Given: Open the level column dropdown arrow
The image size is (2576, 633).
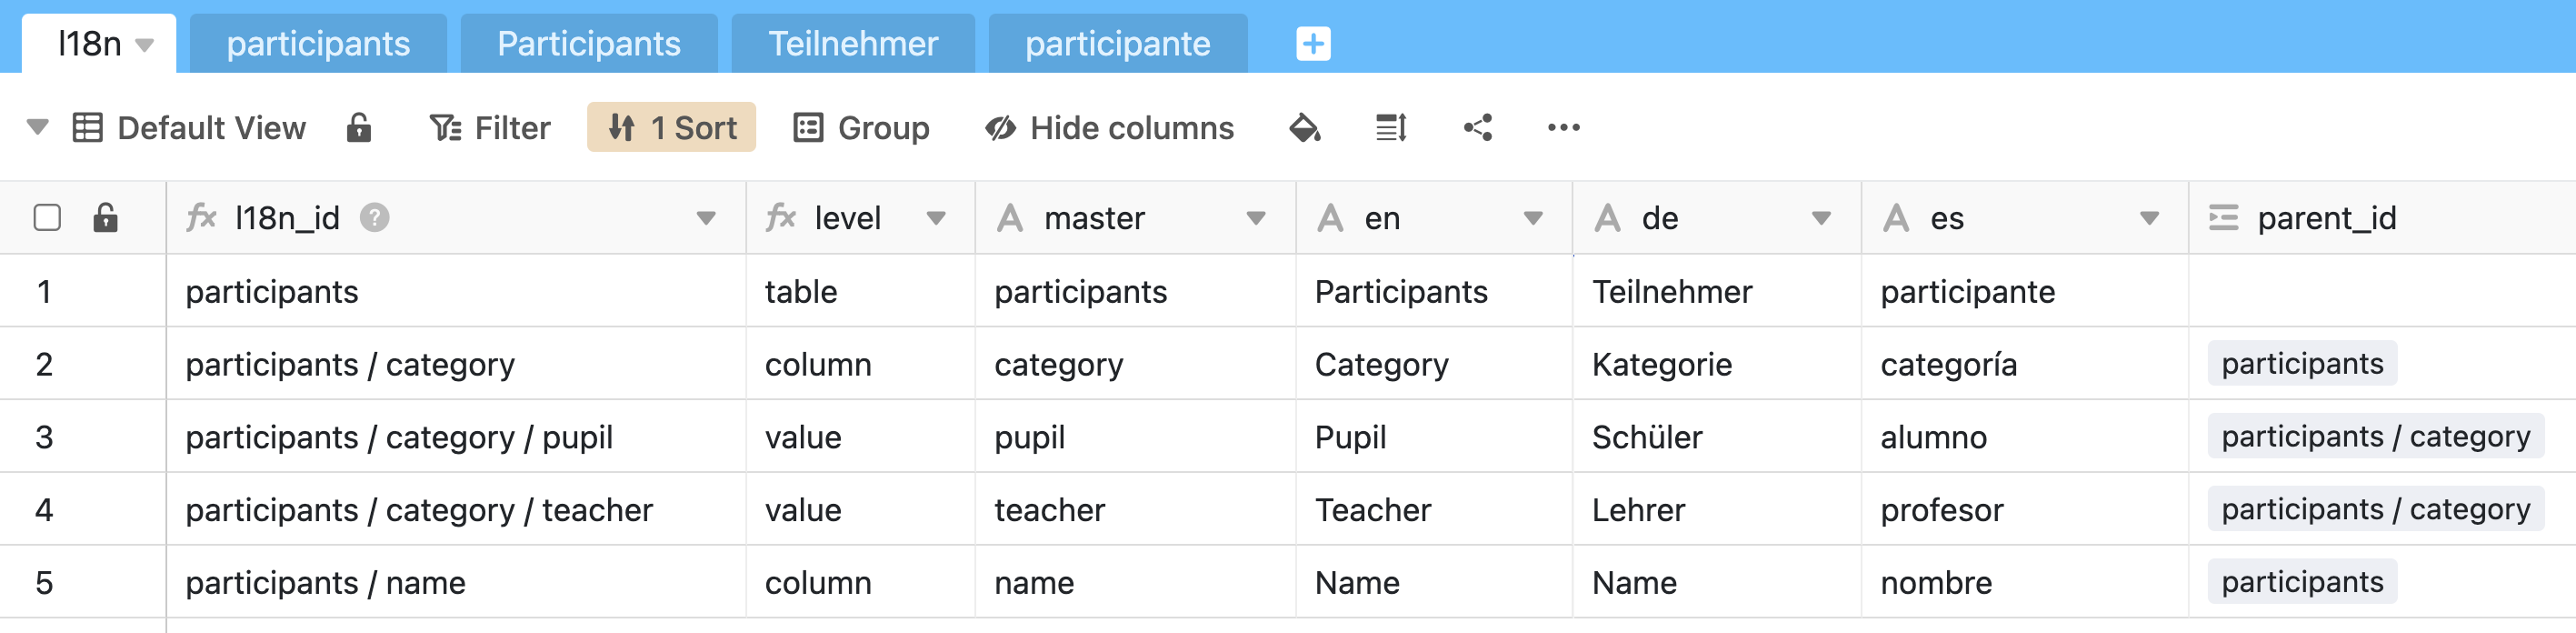Looking at the screenshot, I should pos(936,218).
